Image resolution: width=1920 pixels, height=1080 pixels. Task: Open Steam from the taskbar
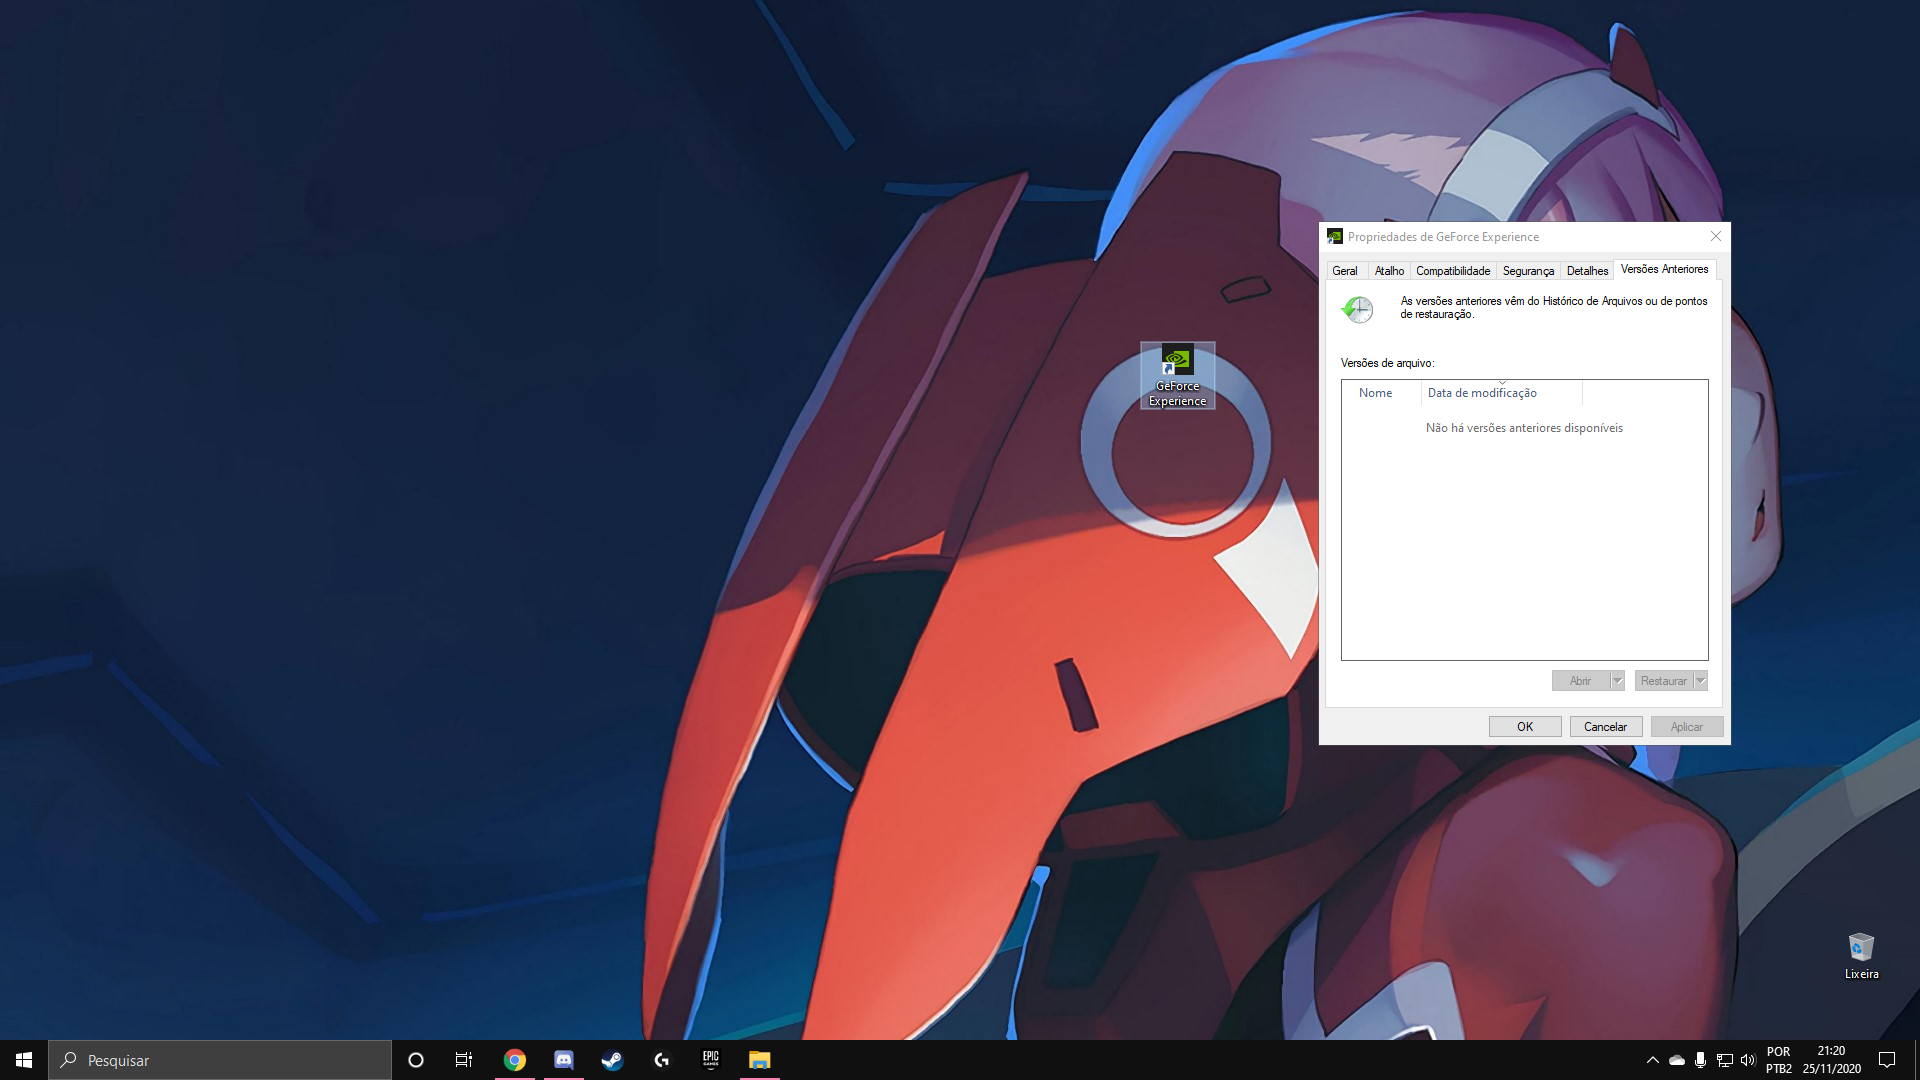pos(612,1060)
